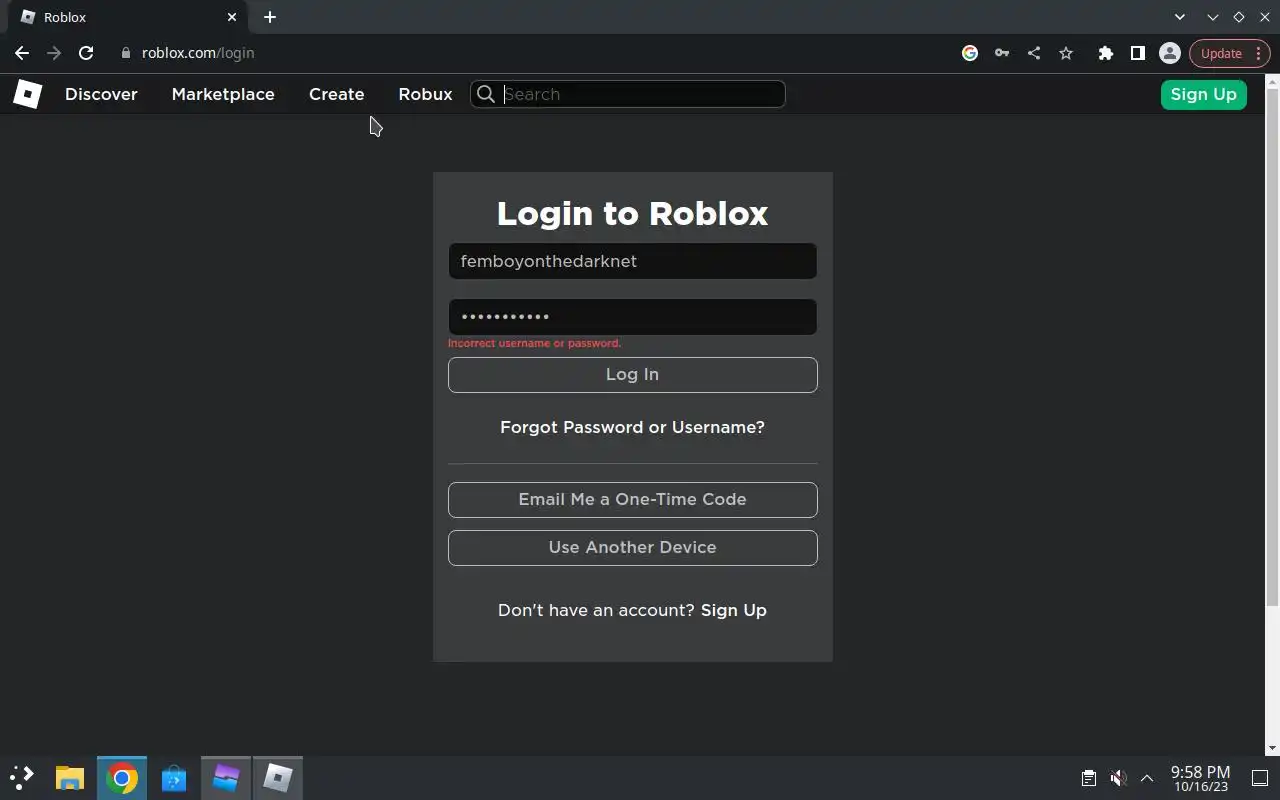Click Forgot Password or Username link

pos(632,427)
